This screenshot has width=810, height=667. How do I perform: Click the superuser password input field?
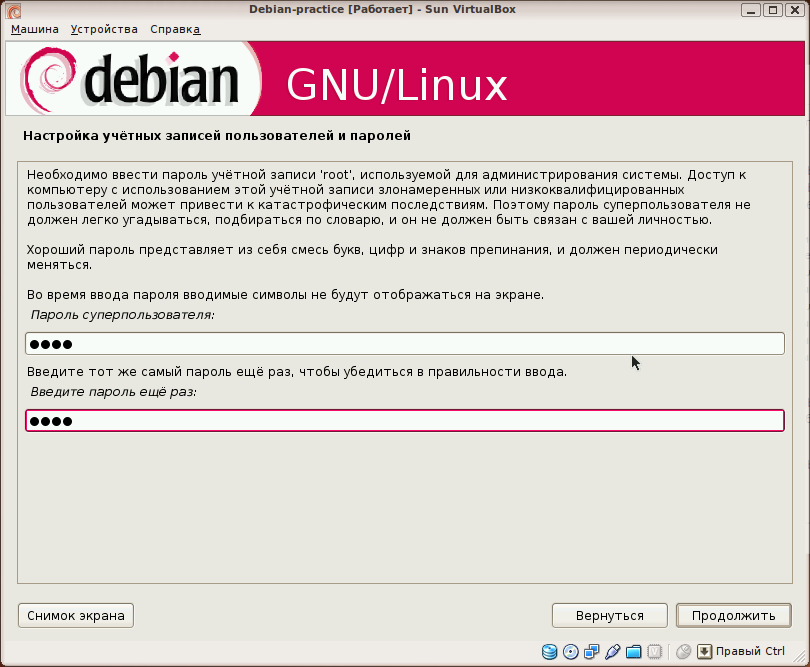click(400, 342)
